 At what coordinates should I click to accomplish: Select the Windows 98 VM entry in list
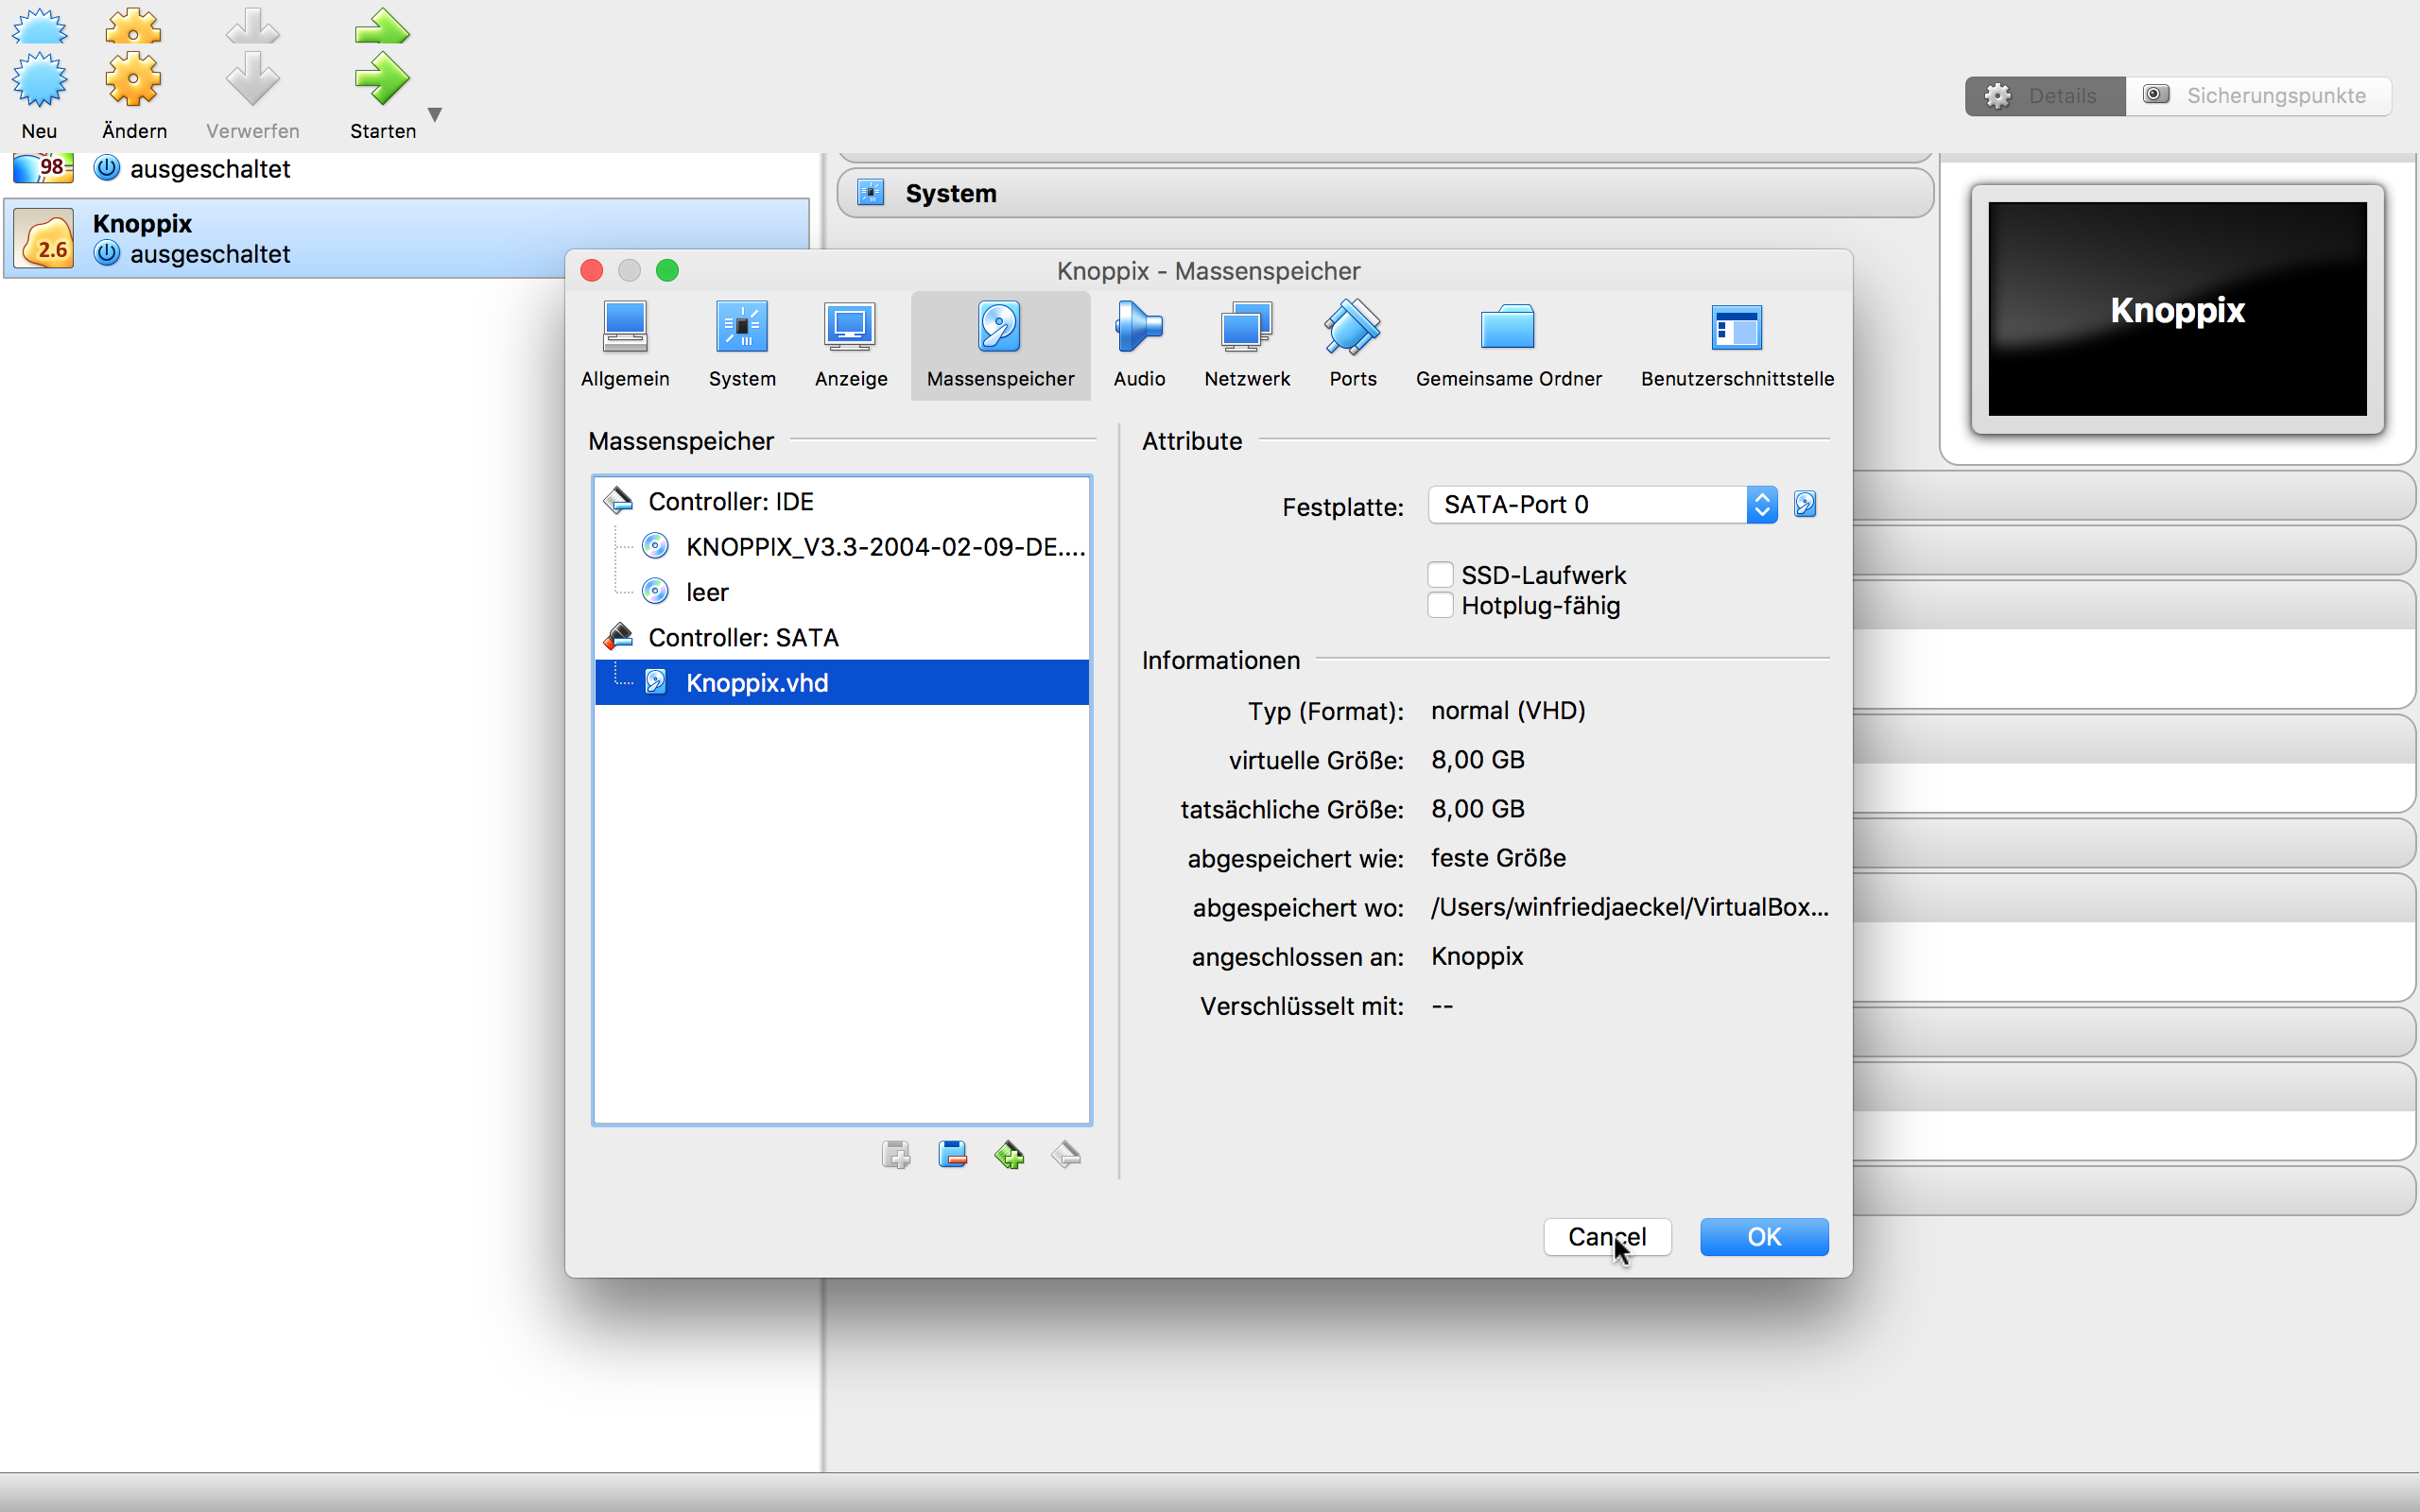coord(406,170)
